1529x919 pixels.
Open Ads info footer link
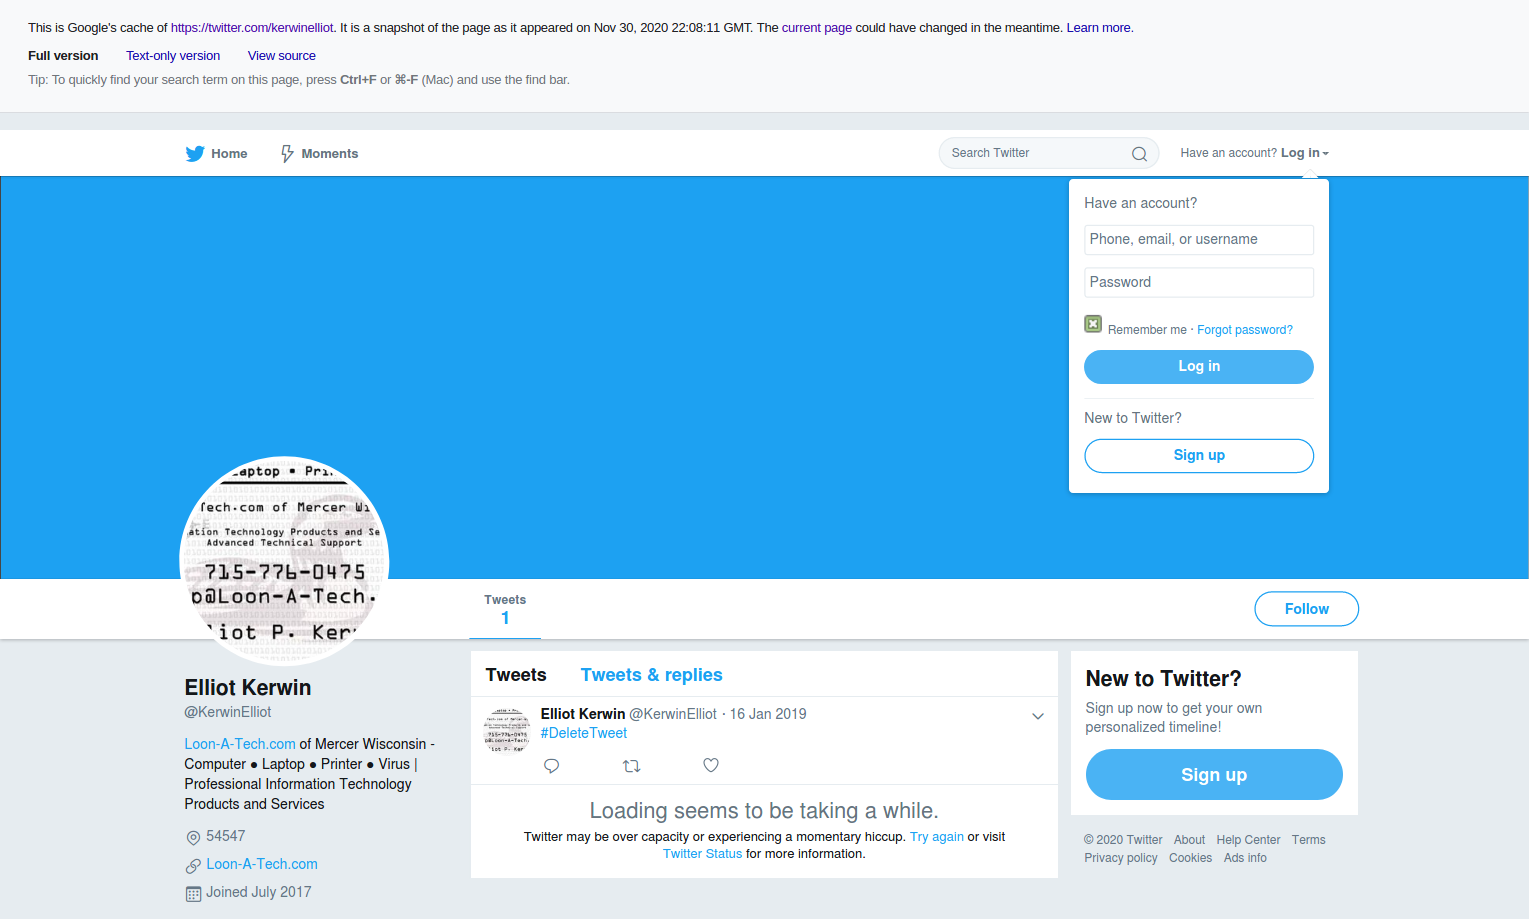(1245, 858)
